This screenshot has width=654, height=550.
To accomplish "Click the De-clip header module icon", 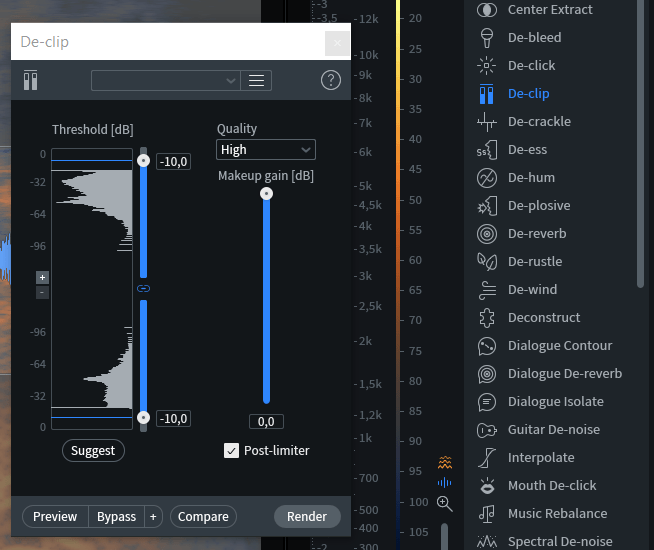I will click(30, 80).
